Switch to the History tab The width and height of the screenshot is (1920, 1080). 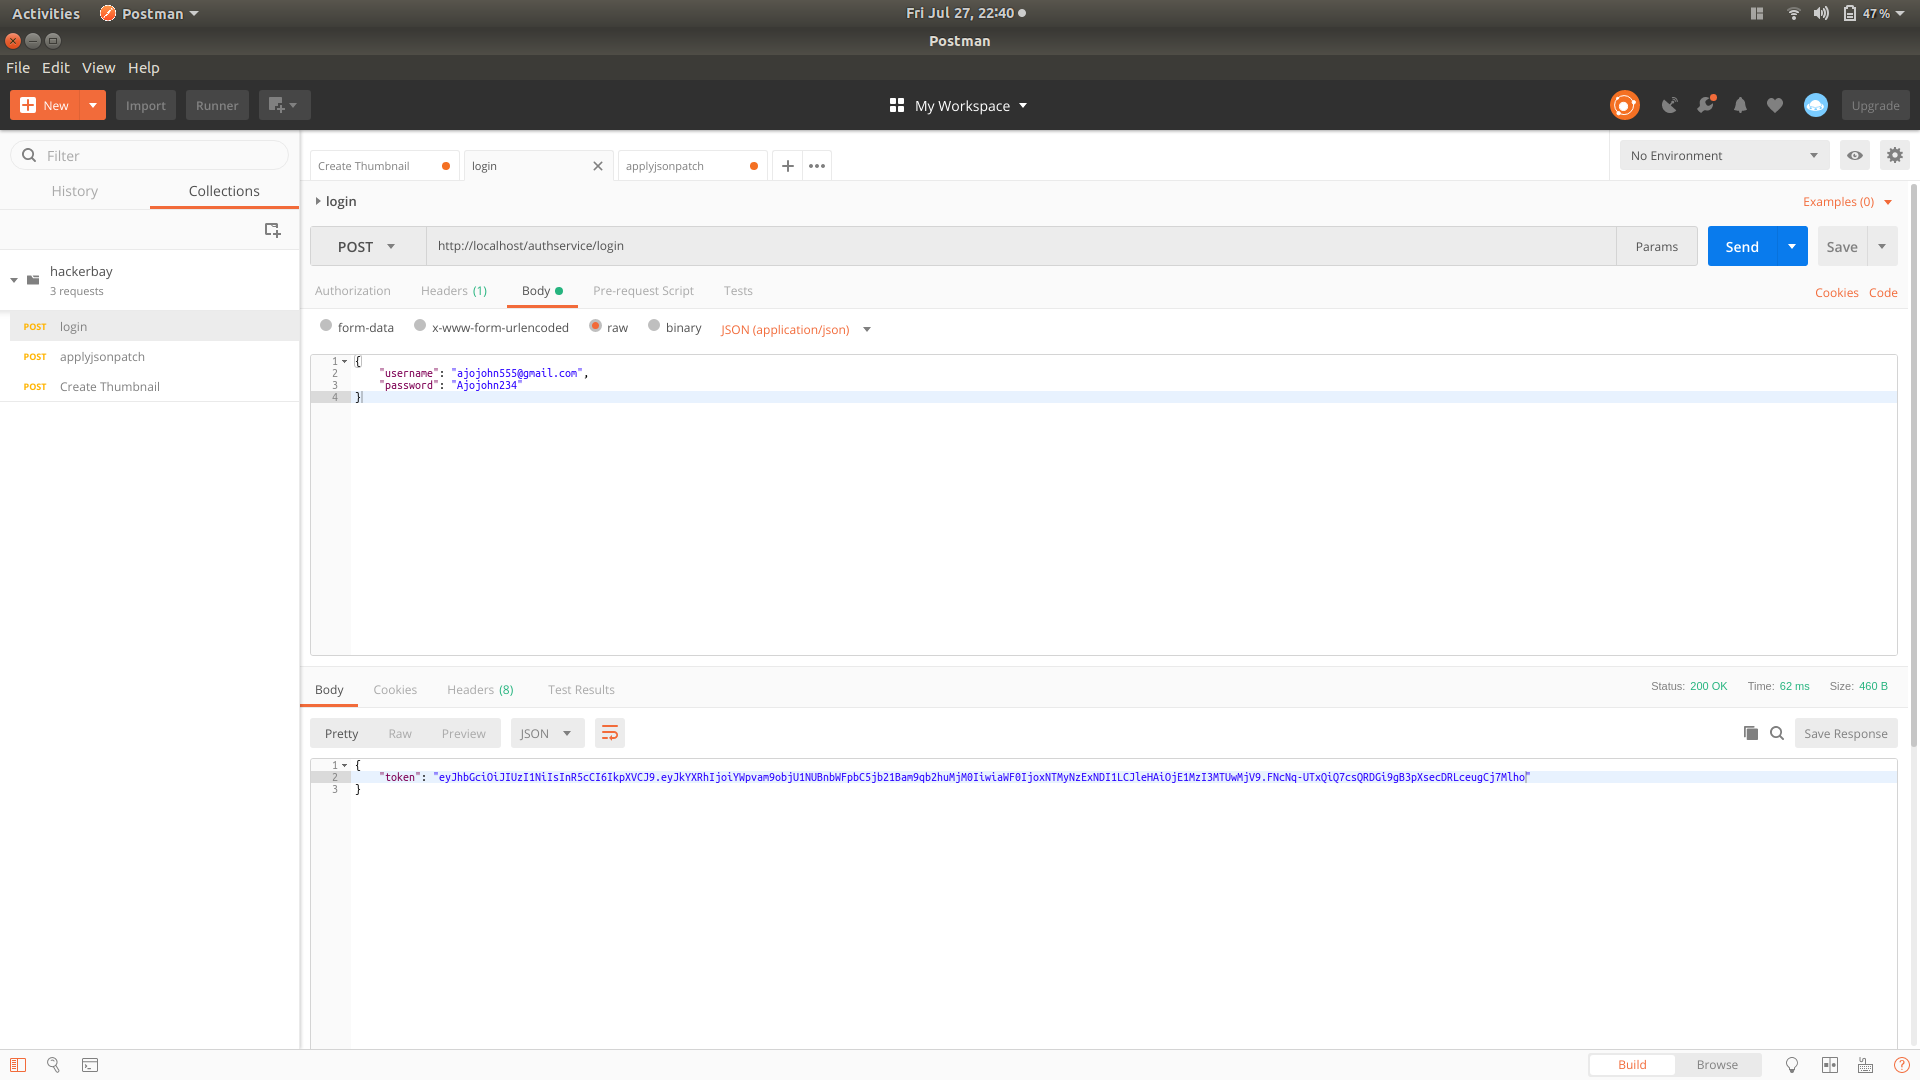pyautogui.click(x=75, y=191)
